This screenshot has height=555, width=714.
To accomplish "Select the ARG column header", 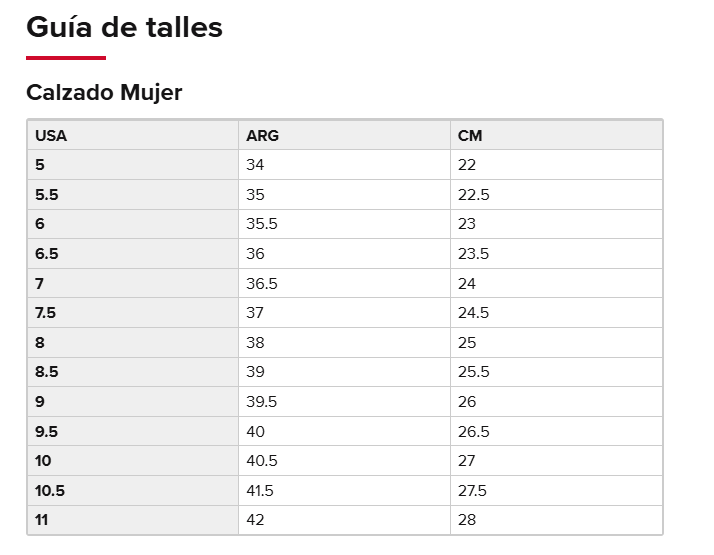I will [344, 135].
